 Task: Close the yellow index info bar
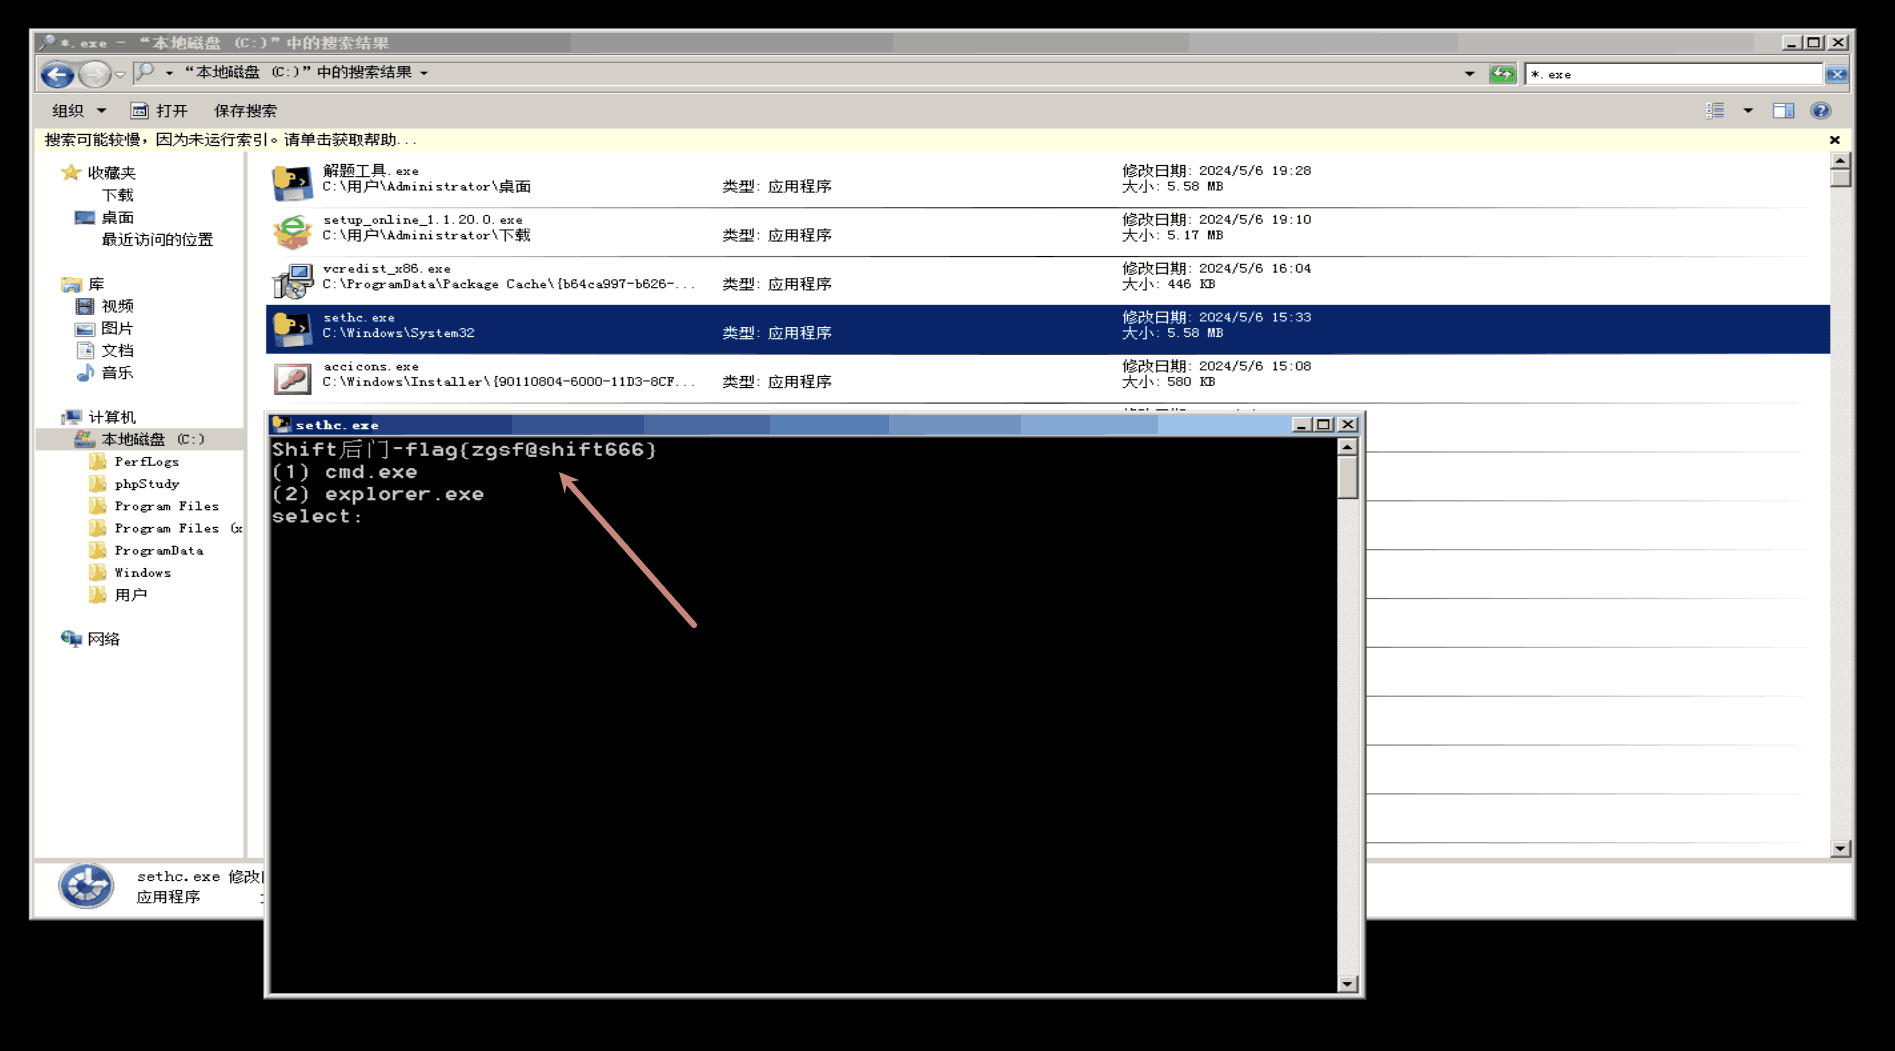coord(1834,140)
